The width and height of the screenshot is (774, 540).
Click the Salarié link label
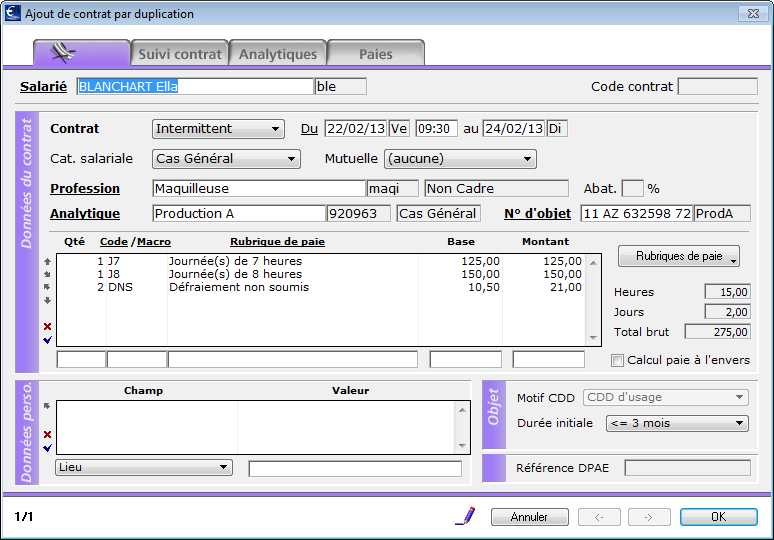pos(43,86)
